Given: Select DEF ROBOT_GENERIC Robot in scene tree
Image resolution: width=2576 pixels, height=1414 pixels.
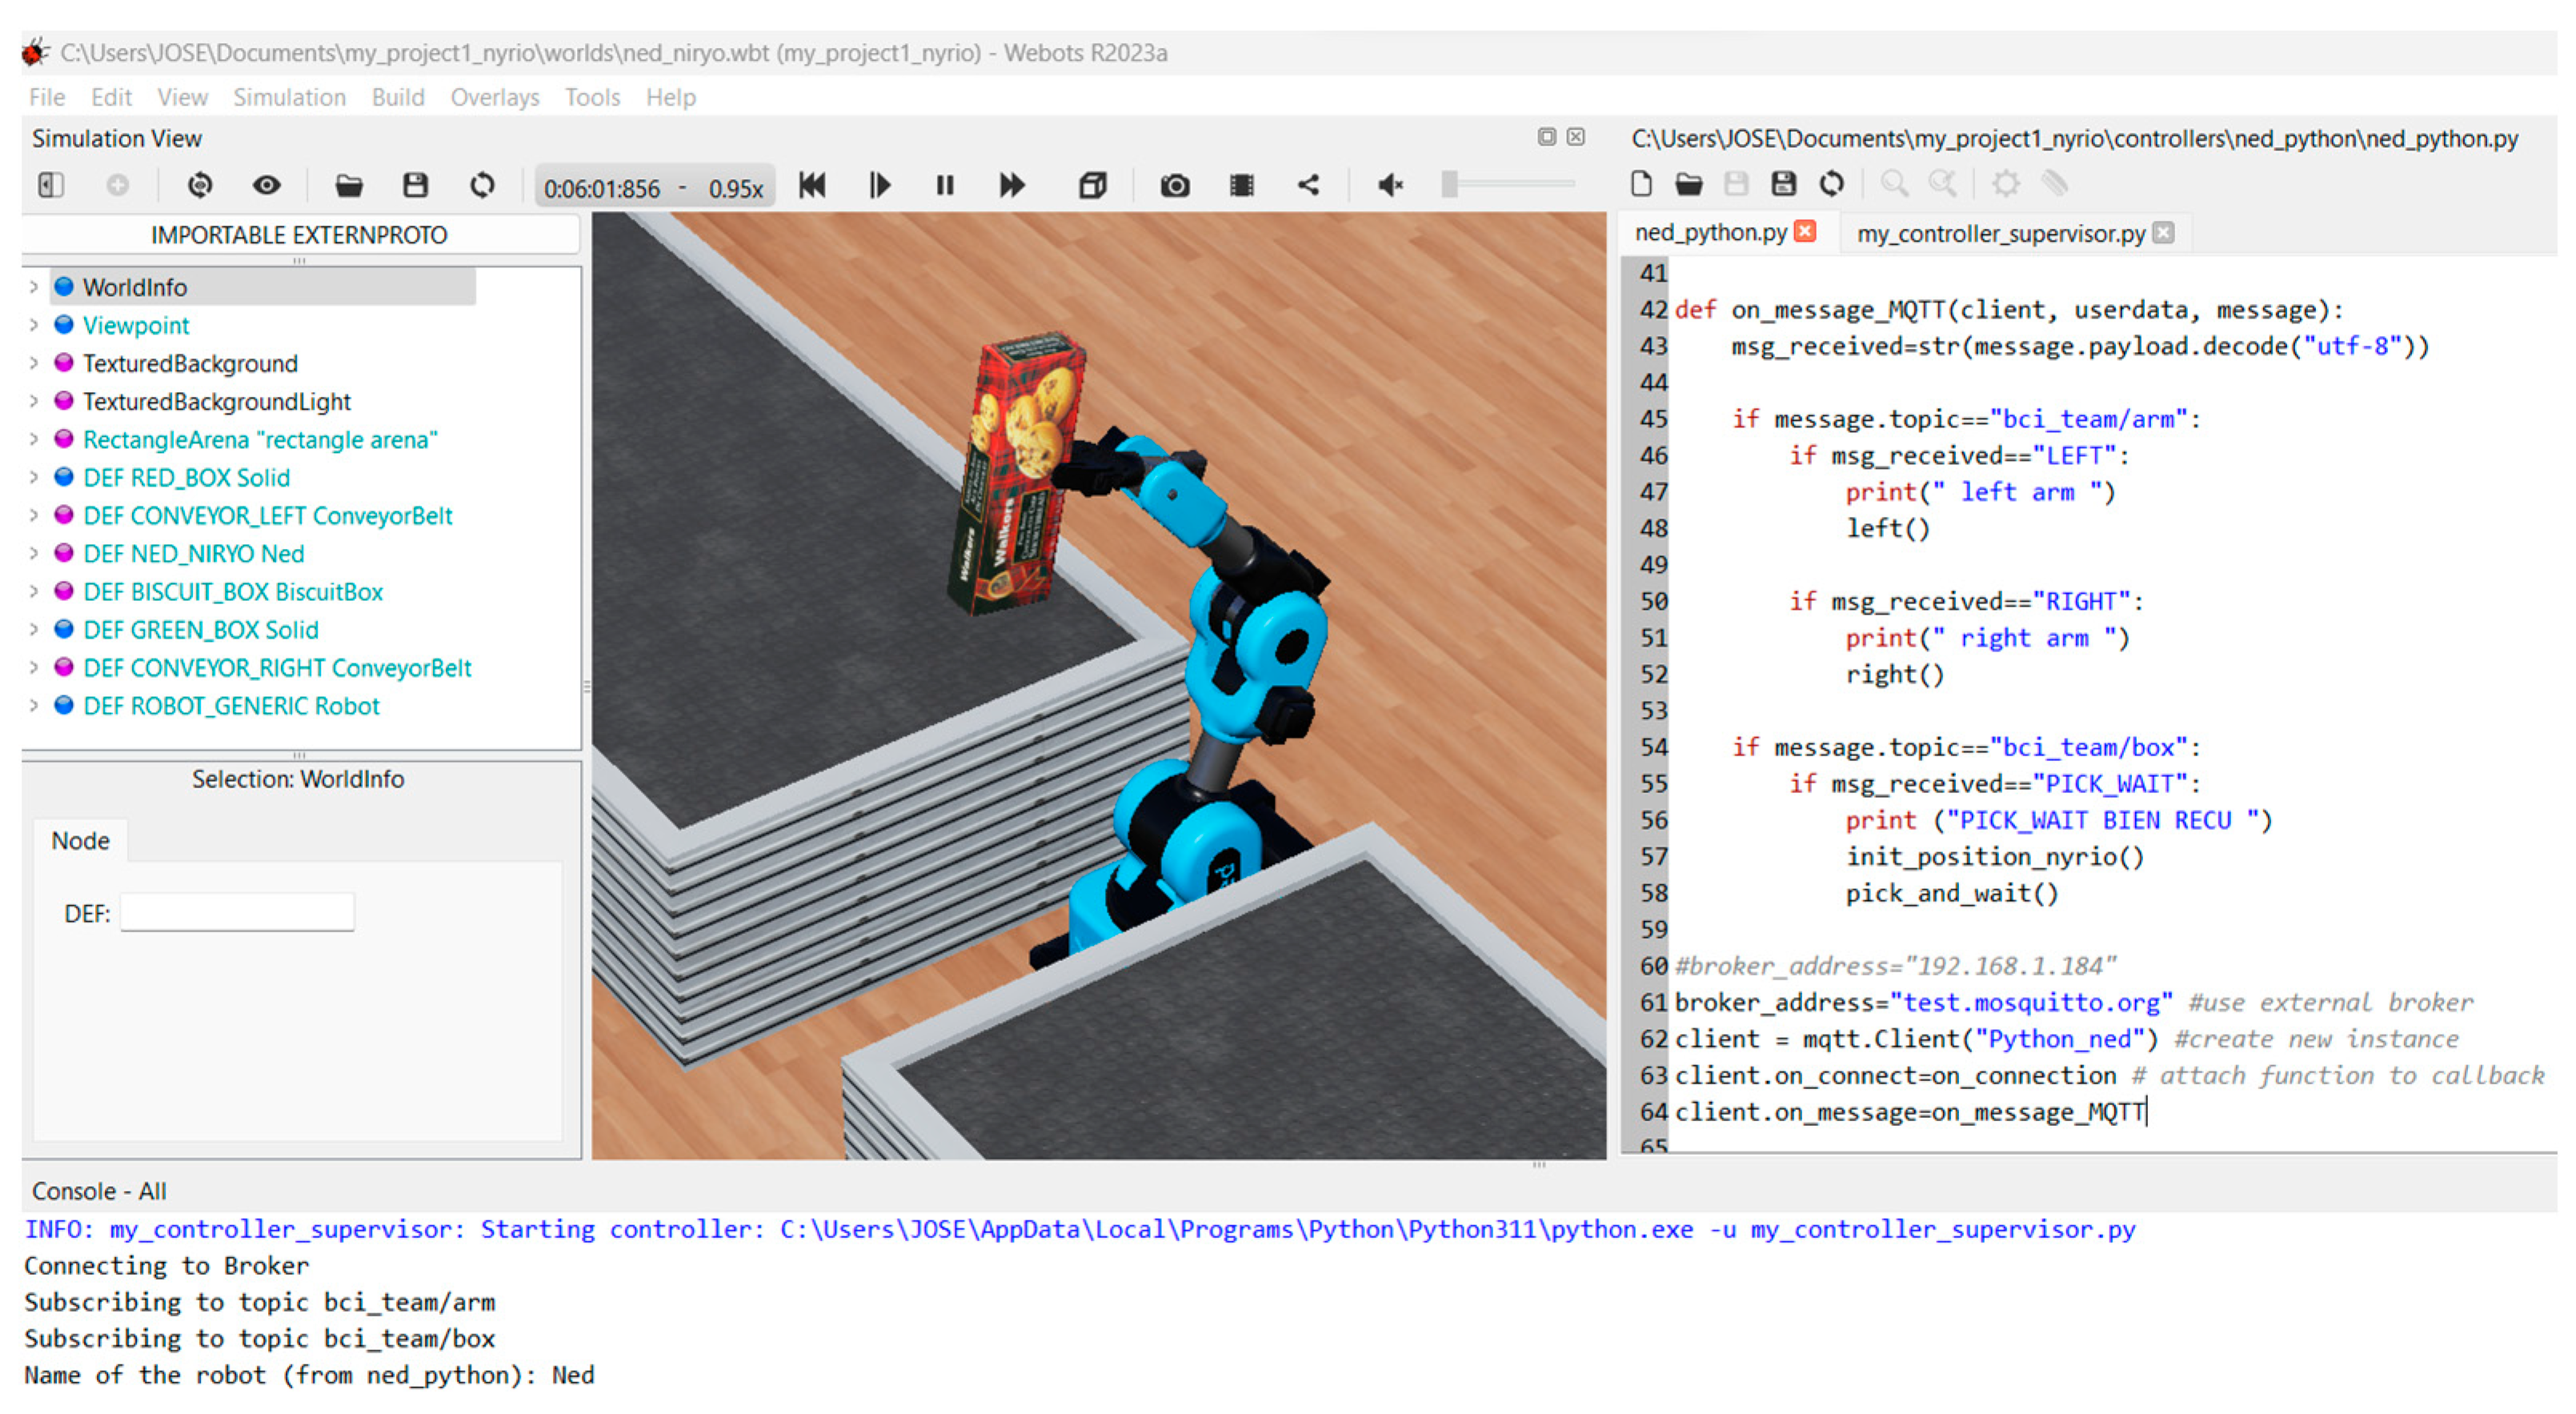Looking at the screenshot, I should (x=231, y=706).
